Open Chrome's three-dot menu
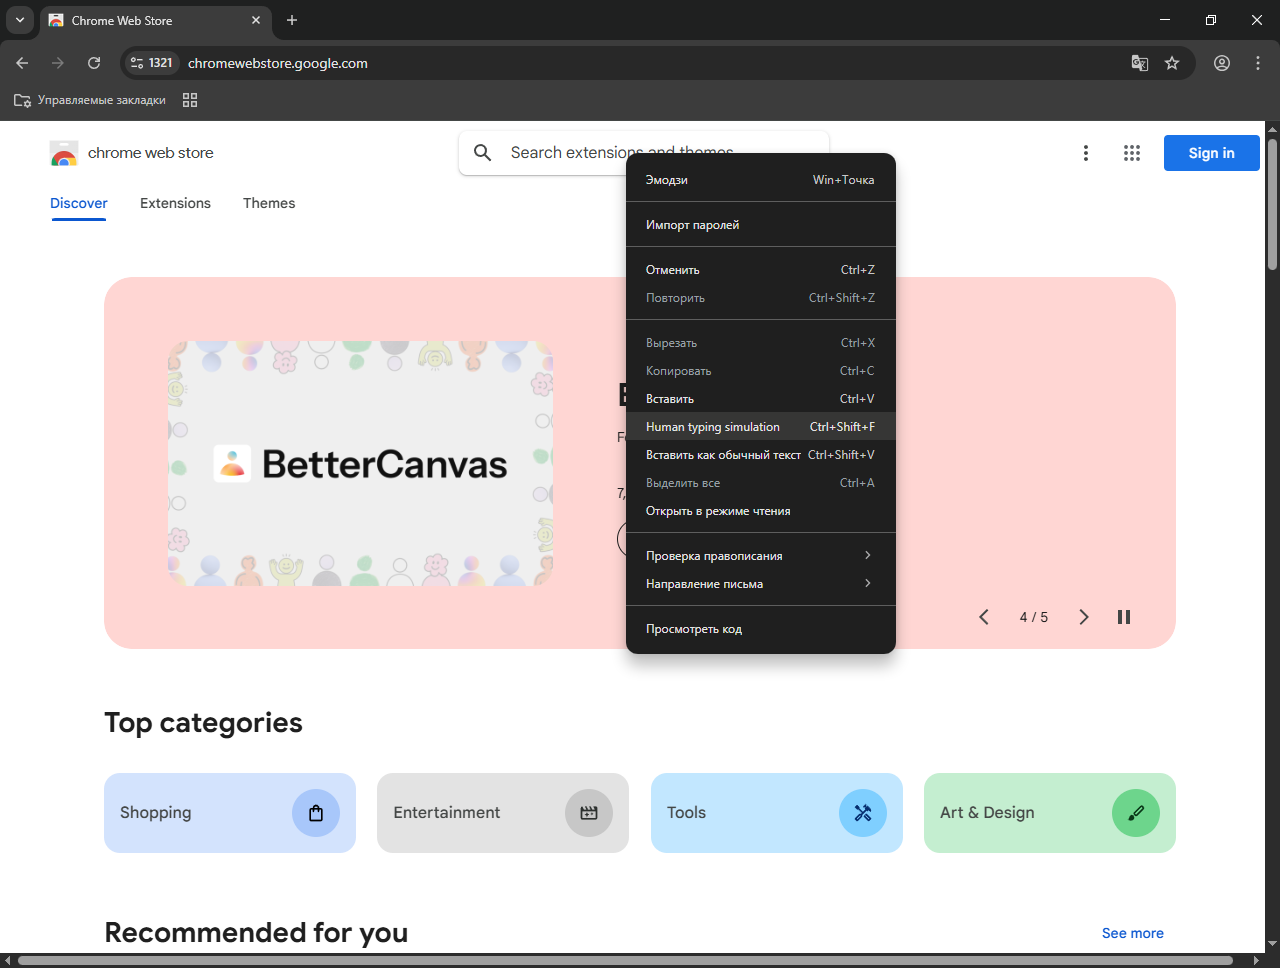 tap(1258, 63)
